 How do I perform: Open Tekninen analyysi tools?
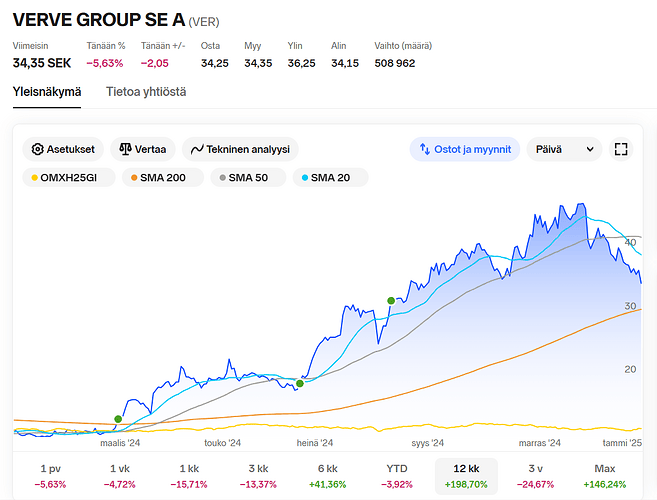(240, 149)
